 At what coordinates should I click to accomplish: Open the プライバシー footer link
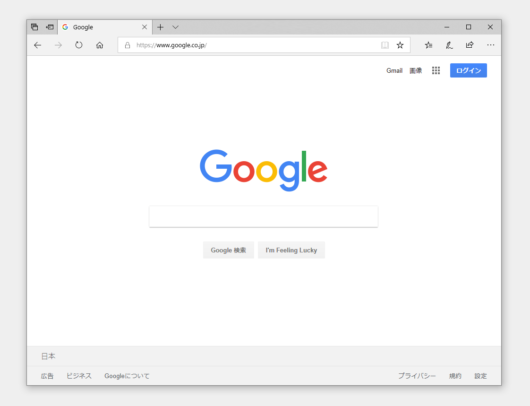click(x=417, y=376)
